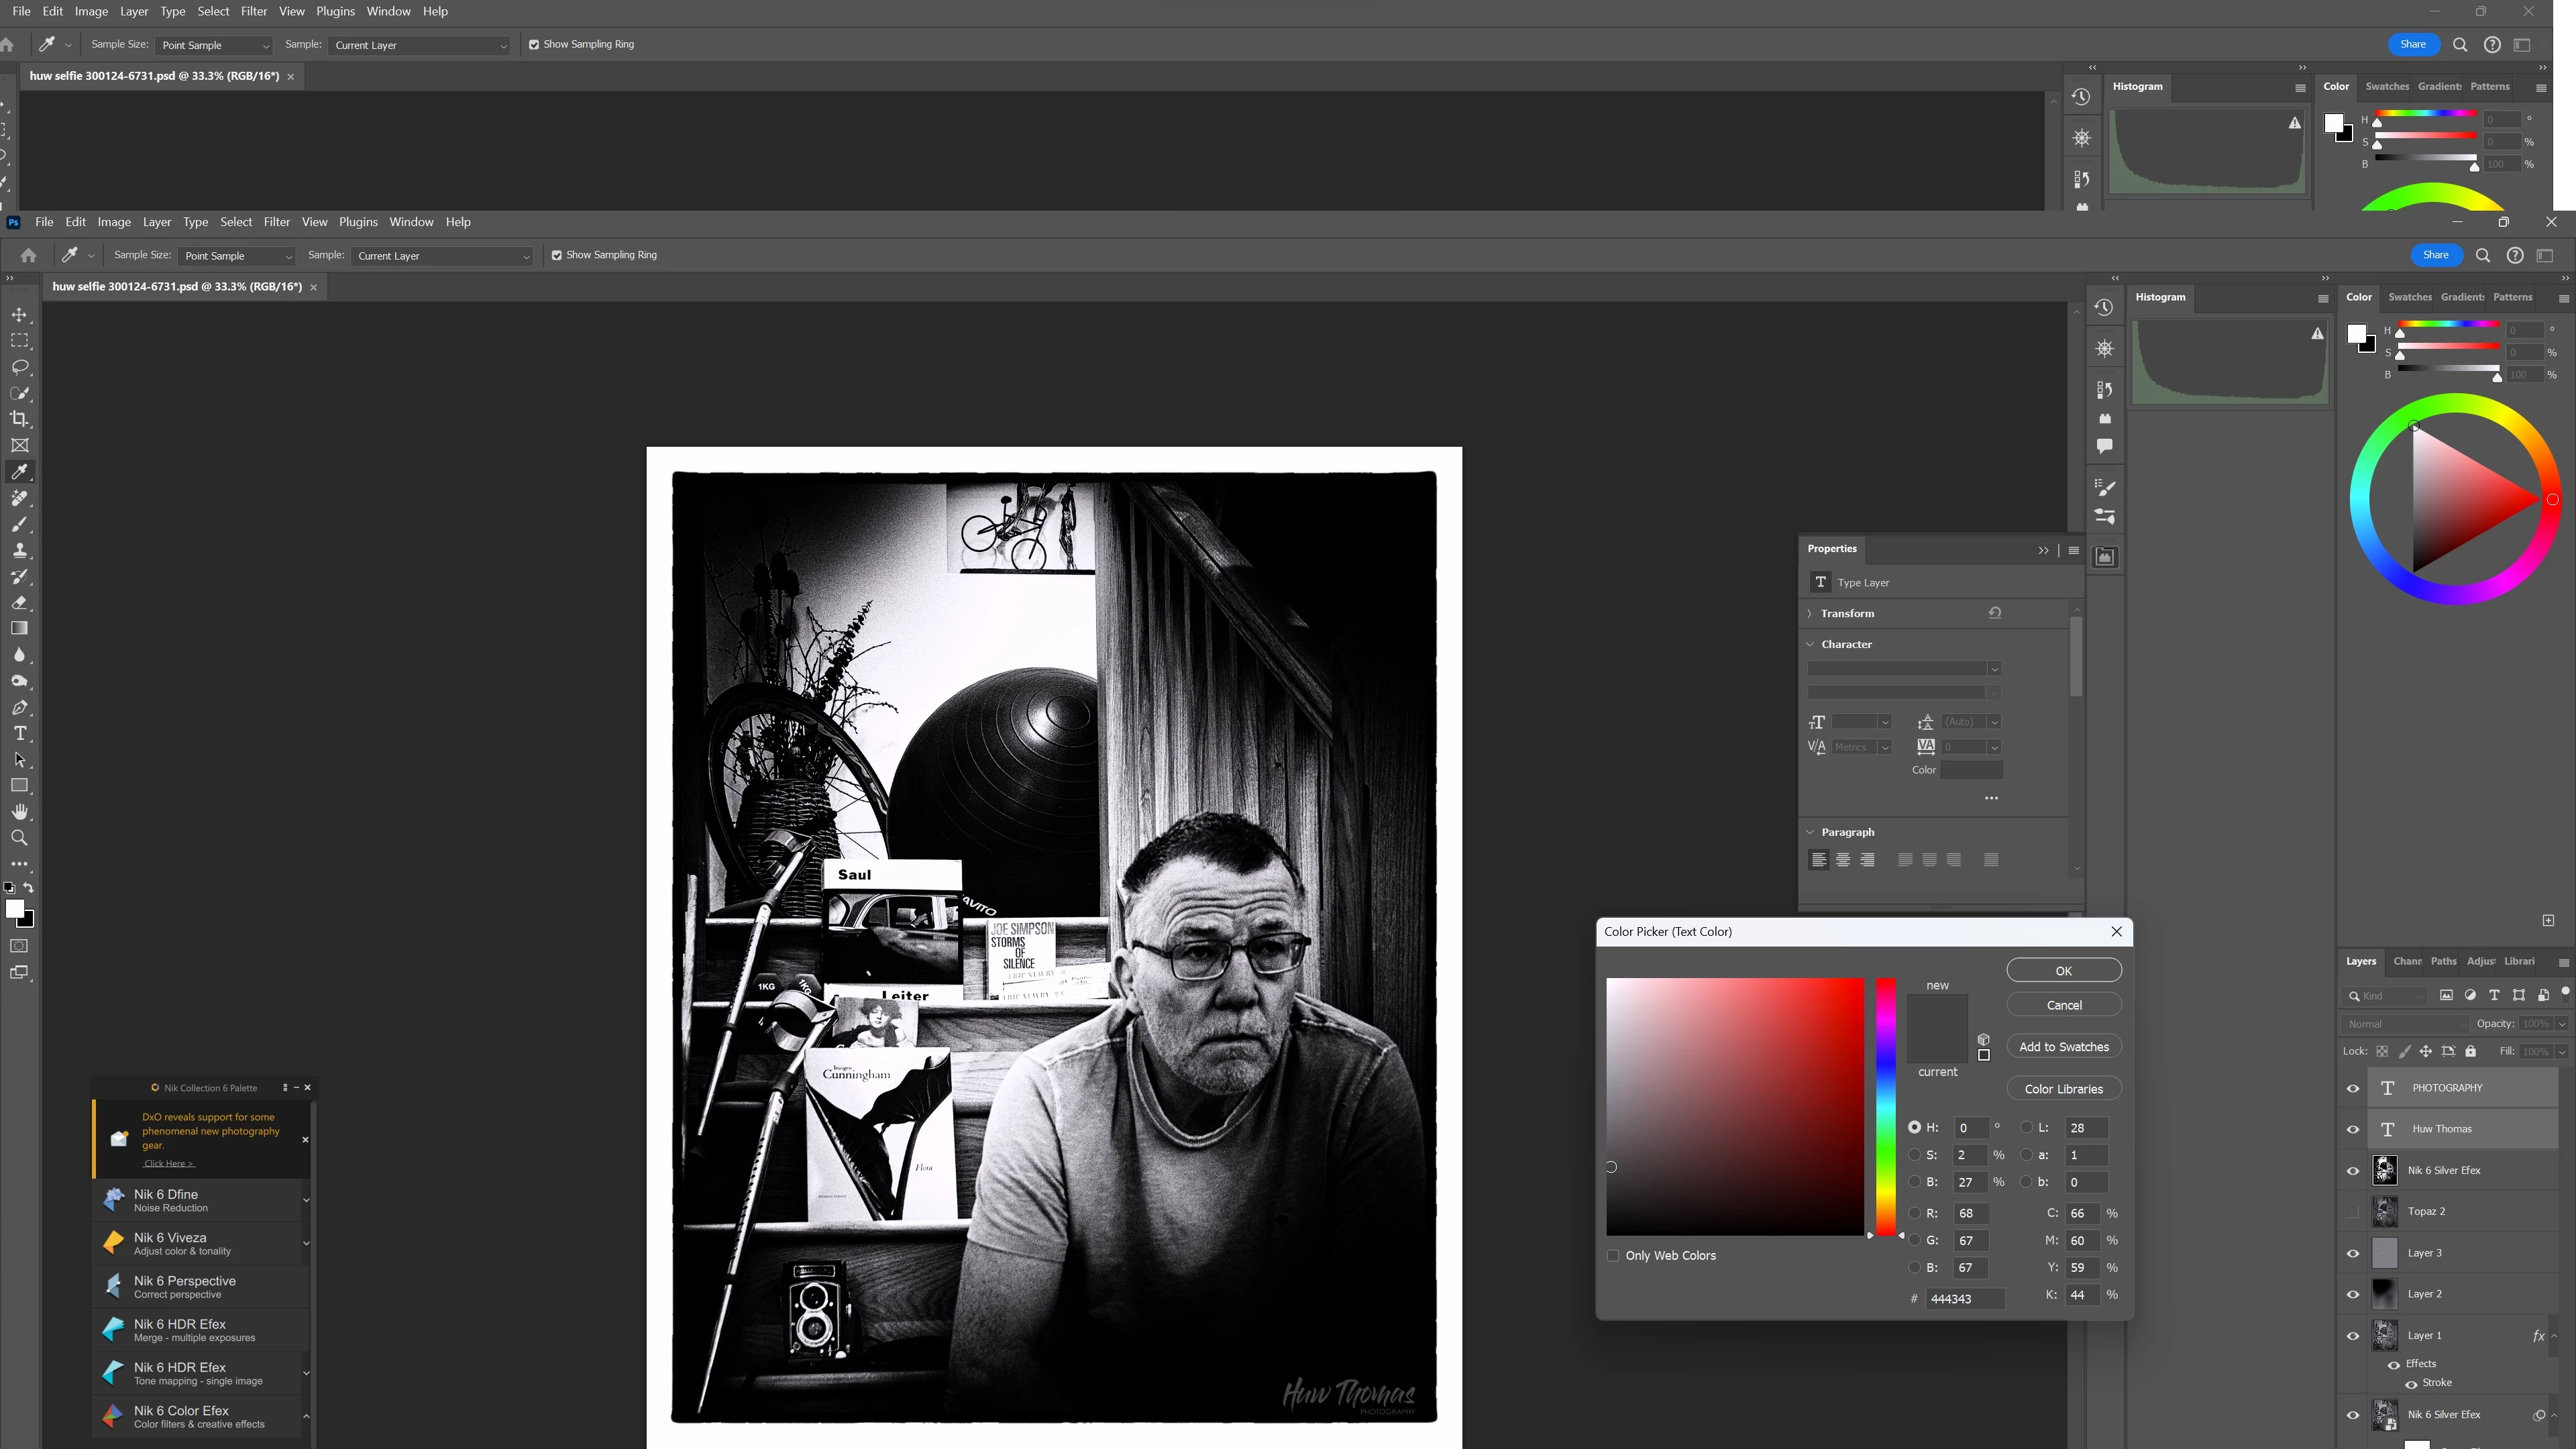Select the Move tool
2576x1449 pixels.
19,315
